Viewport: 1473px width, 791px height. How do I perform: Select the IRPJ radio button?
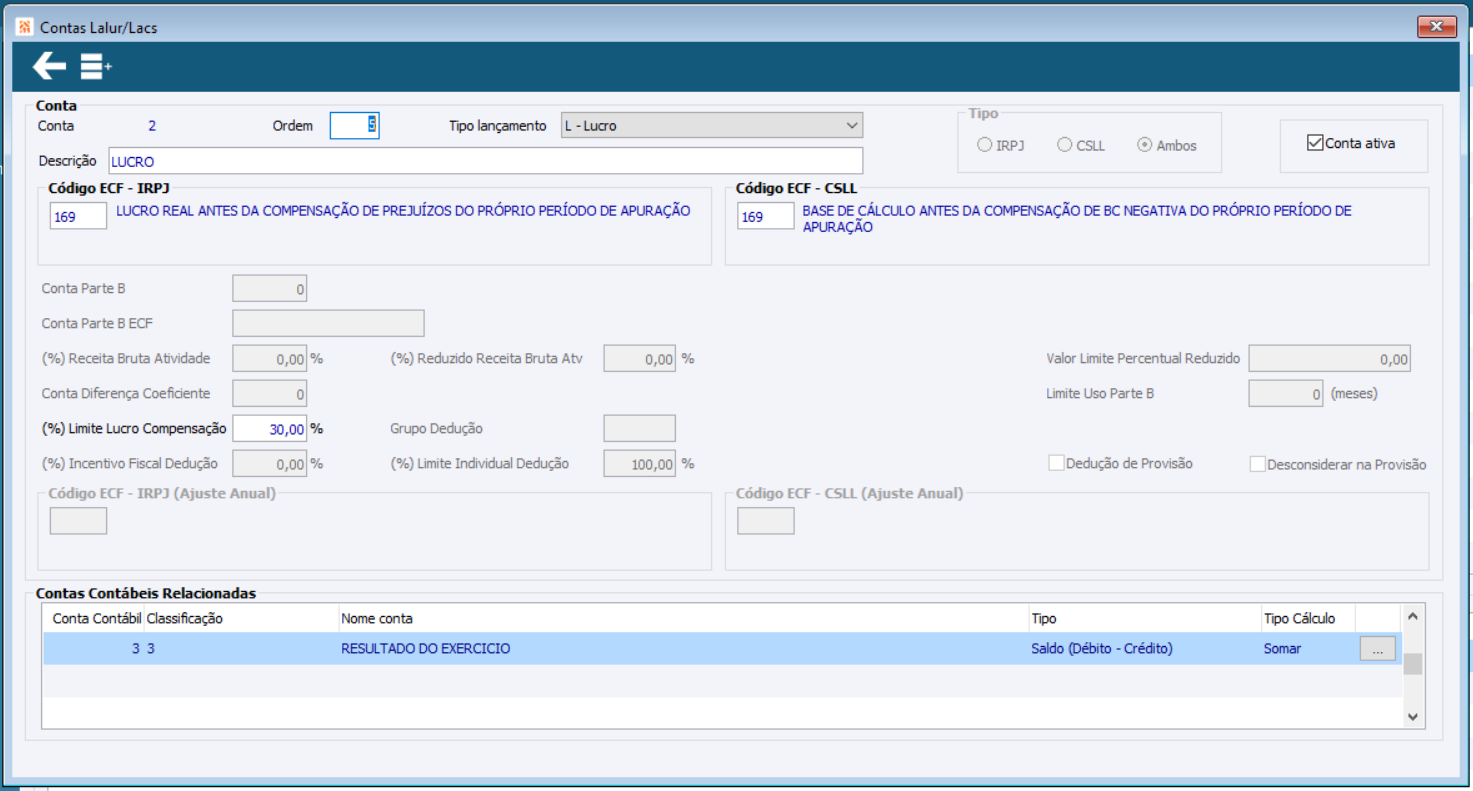983,145
